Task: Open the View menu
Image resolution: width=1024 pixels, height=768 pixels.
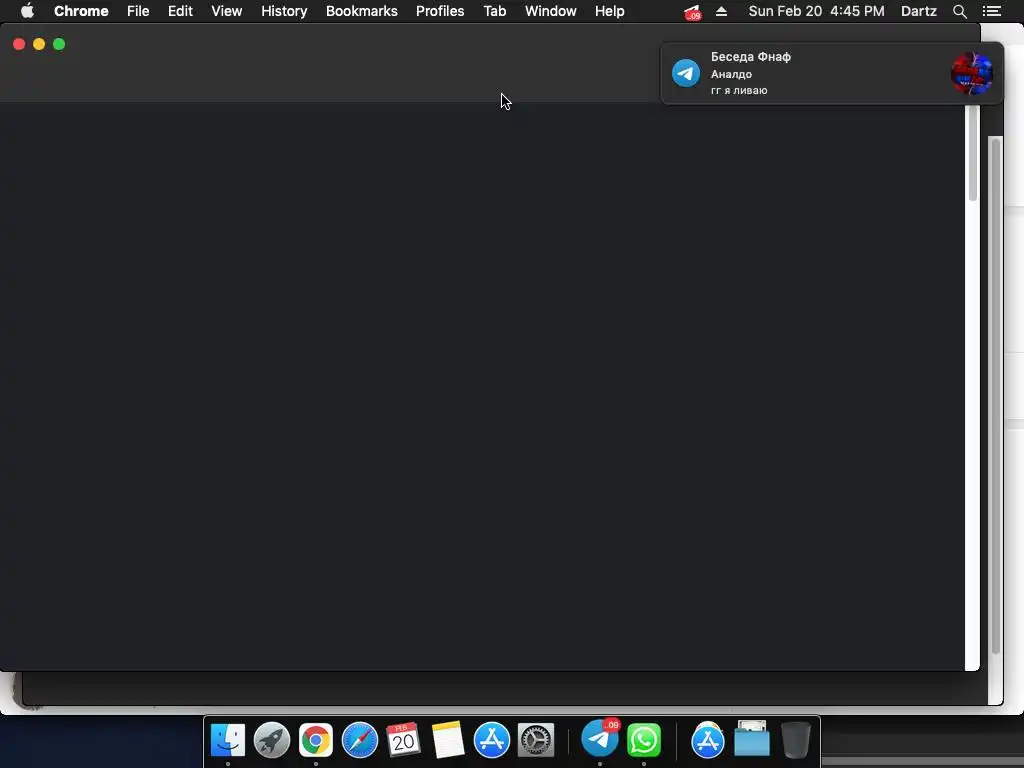Action: click(227, 11)
